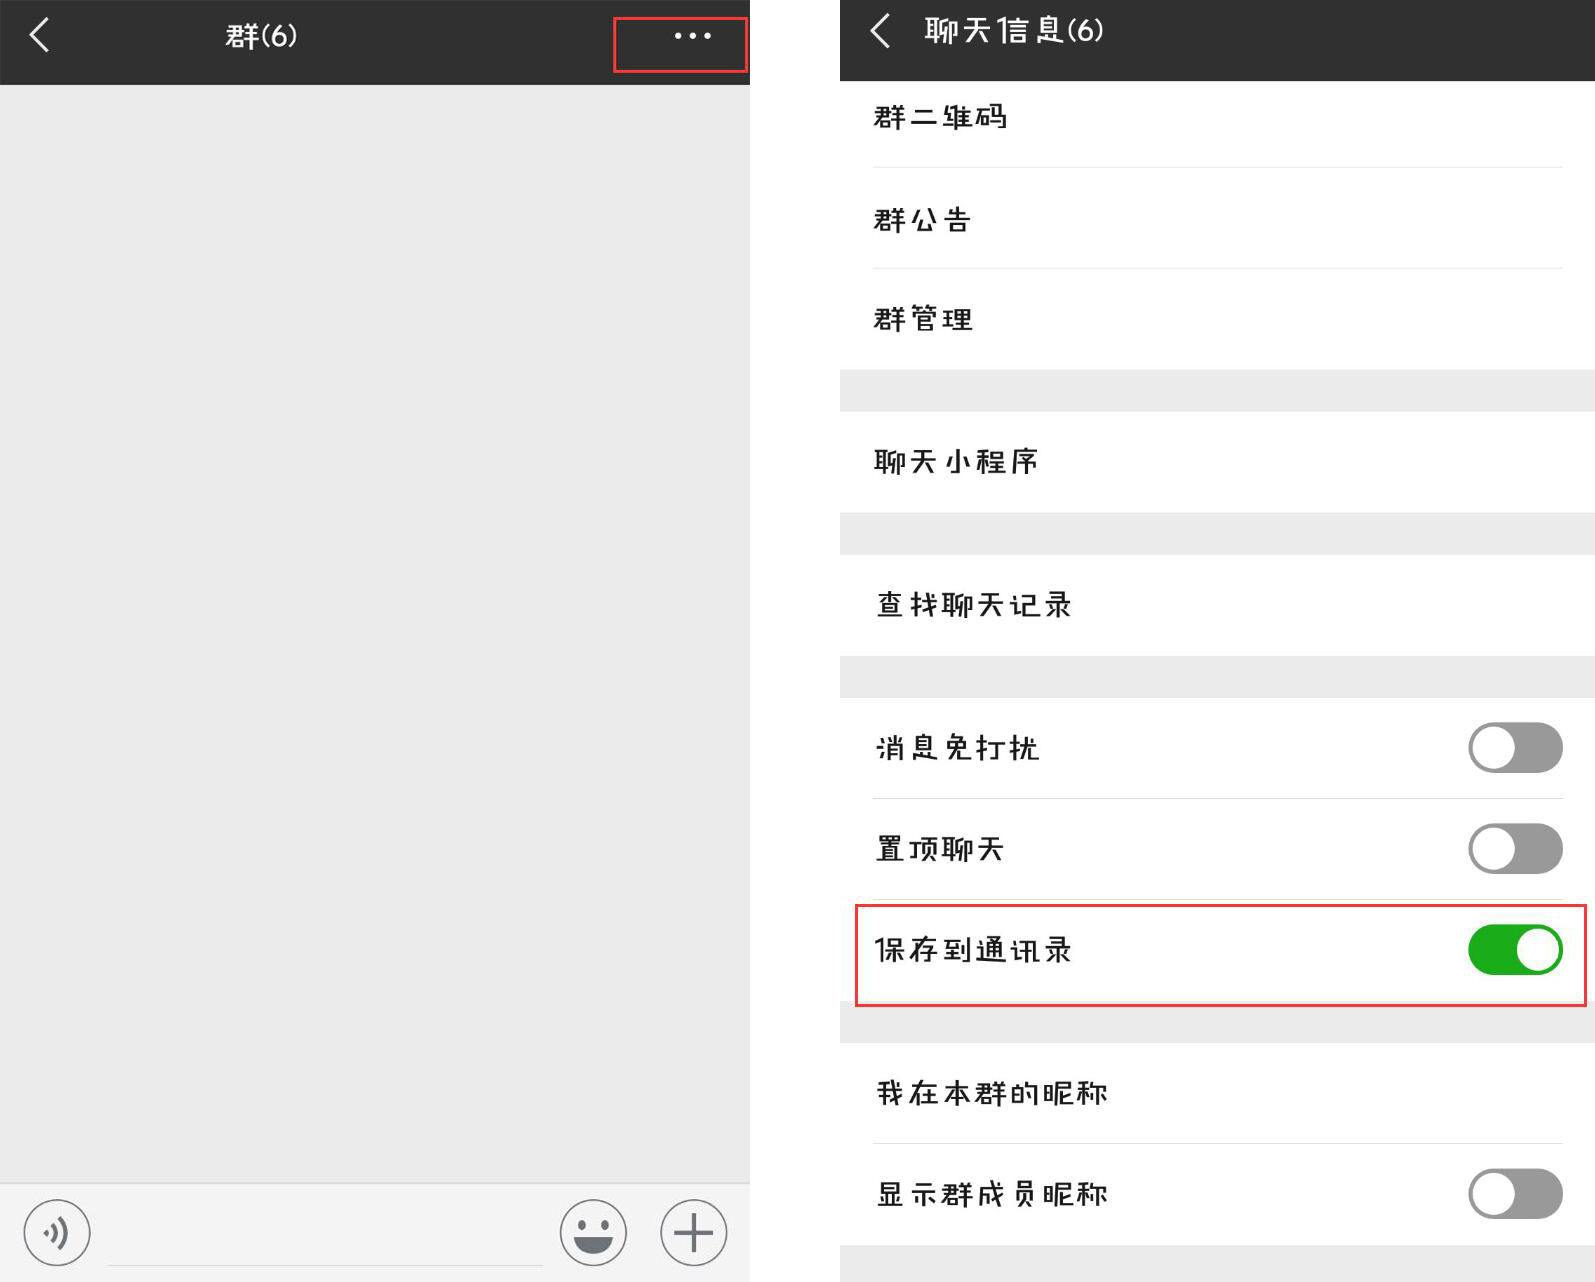Toggle 置顶聊天 sticky chat switch
The image size is (1595, 1282).
pos(1515,849)
